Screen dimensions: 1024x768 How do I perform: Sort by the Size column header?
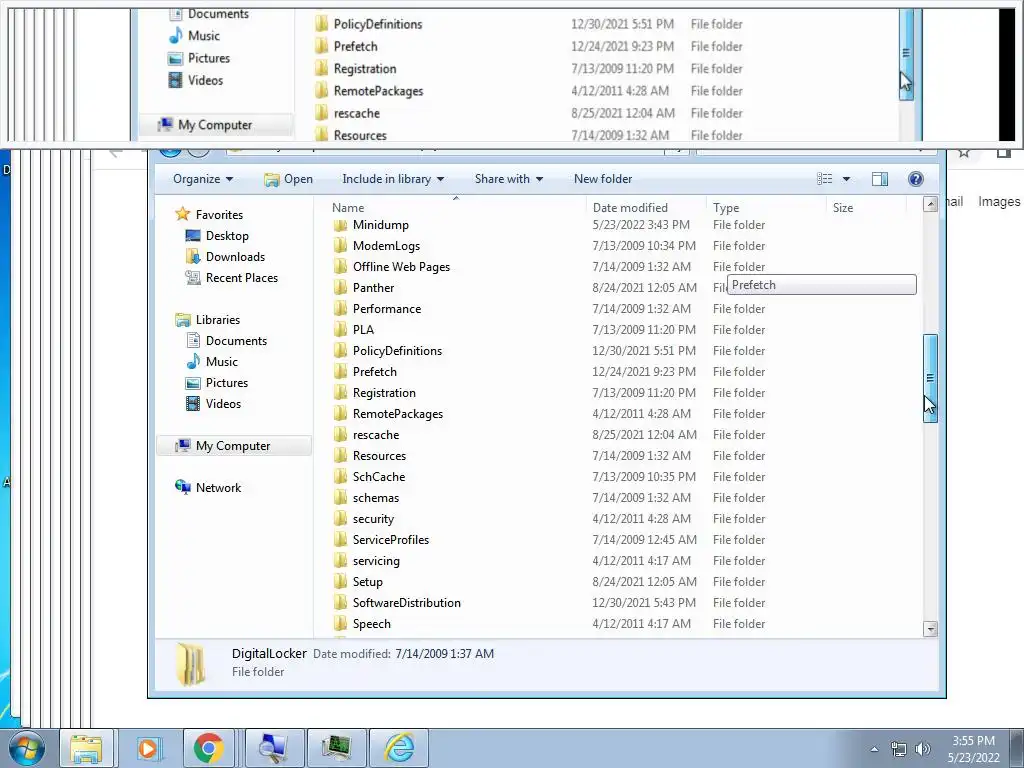tap(867, 208)
